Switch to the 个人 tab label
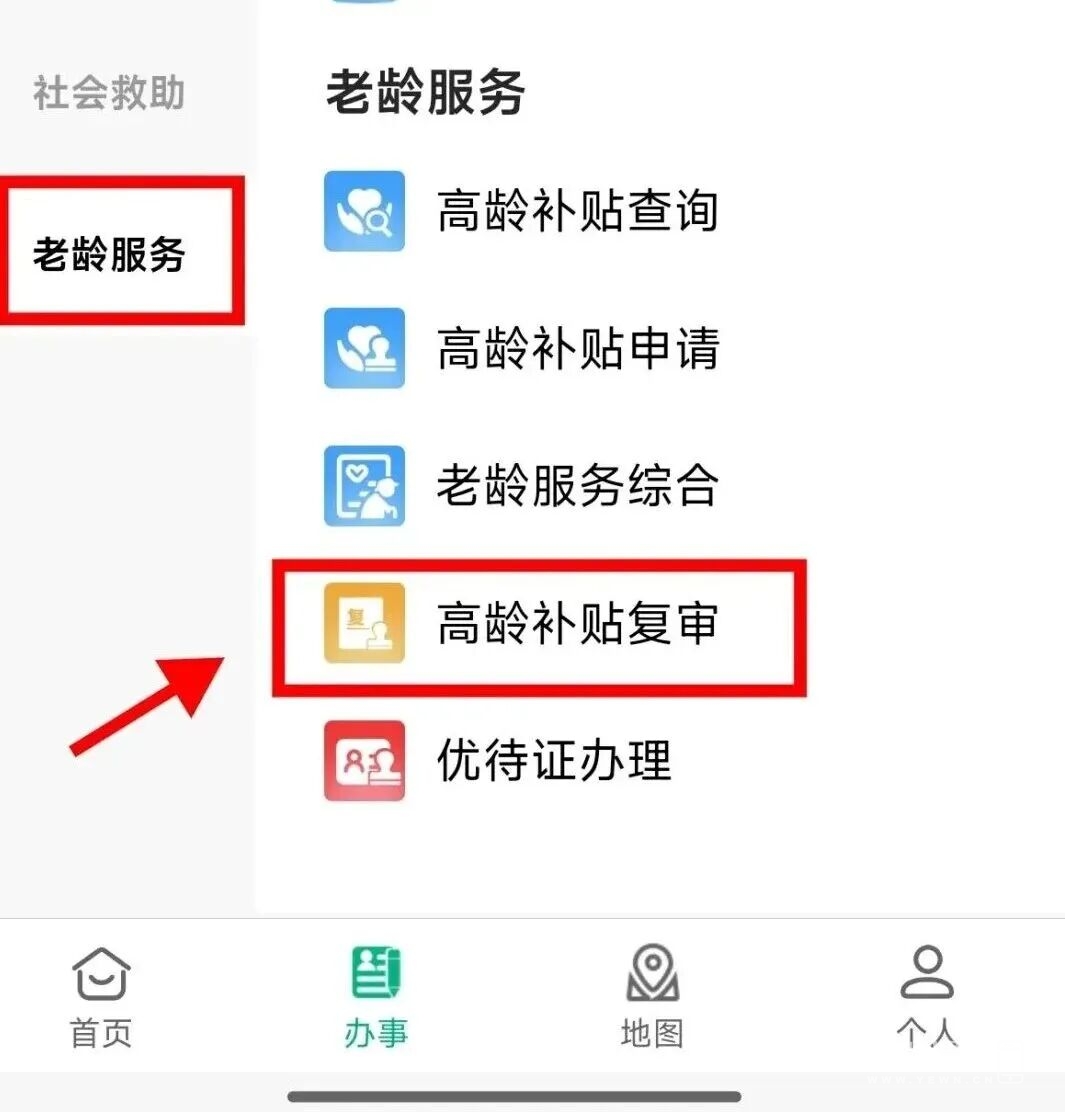The image size is (1065, 1112). (x=927, y=1033)
